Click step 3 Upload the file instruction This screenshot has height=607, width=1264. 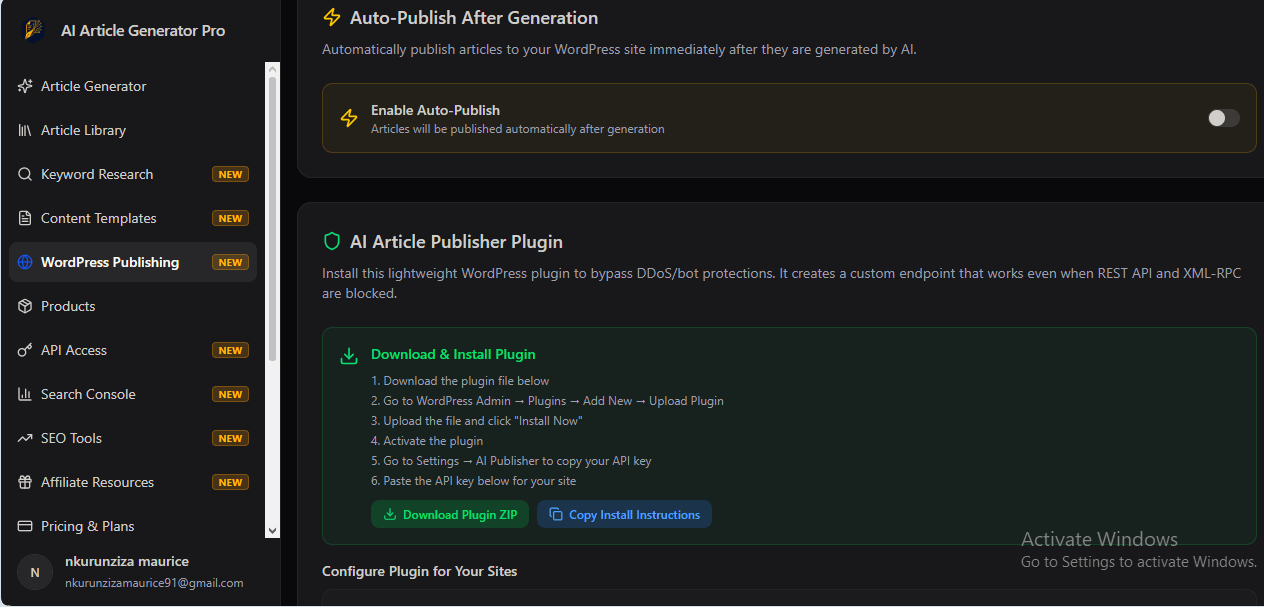(x=477, y=421)
